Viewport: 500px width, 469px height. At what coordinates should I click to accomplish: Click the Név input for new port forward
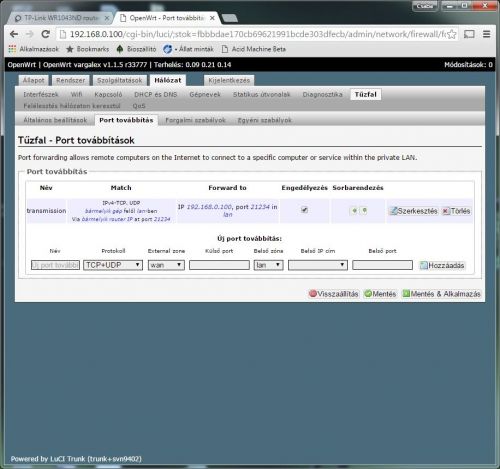[55, 265]
